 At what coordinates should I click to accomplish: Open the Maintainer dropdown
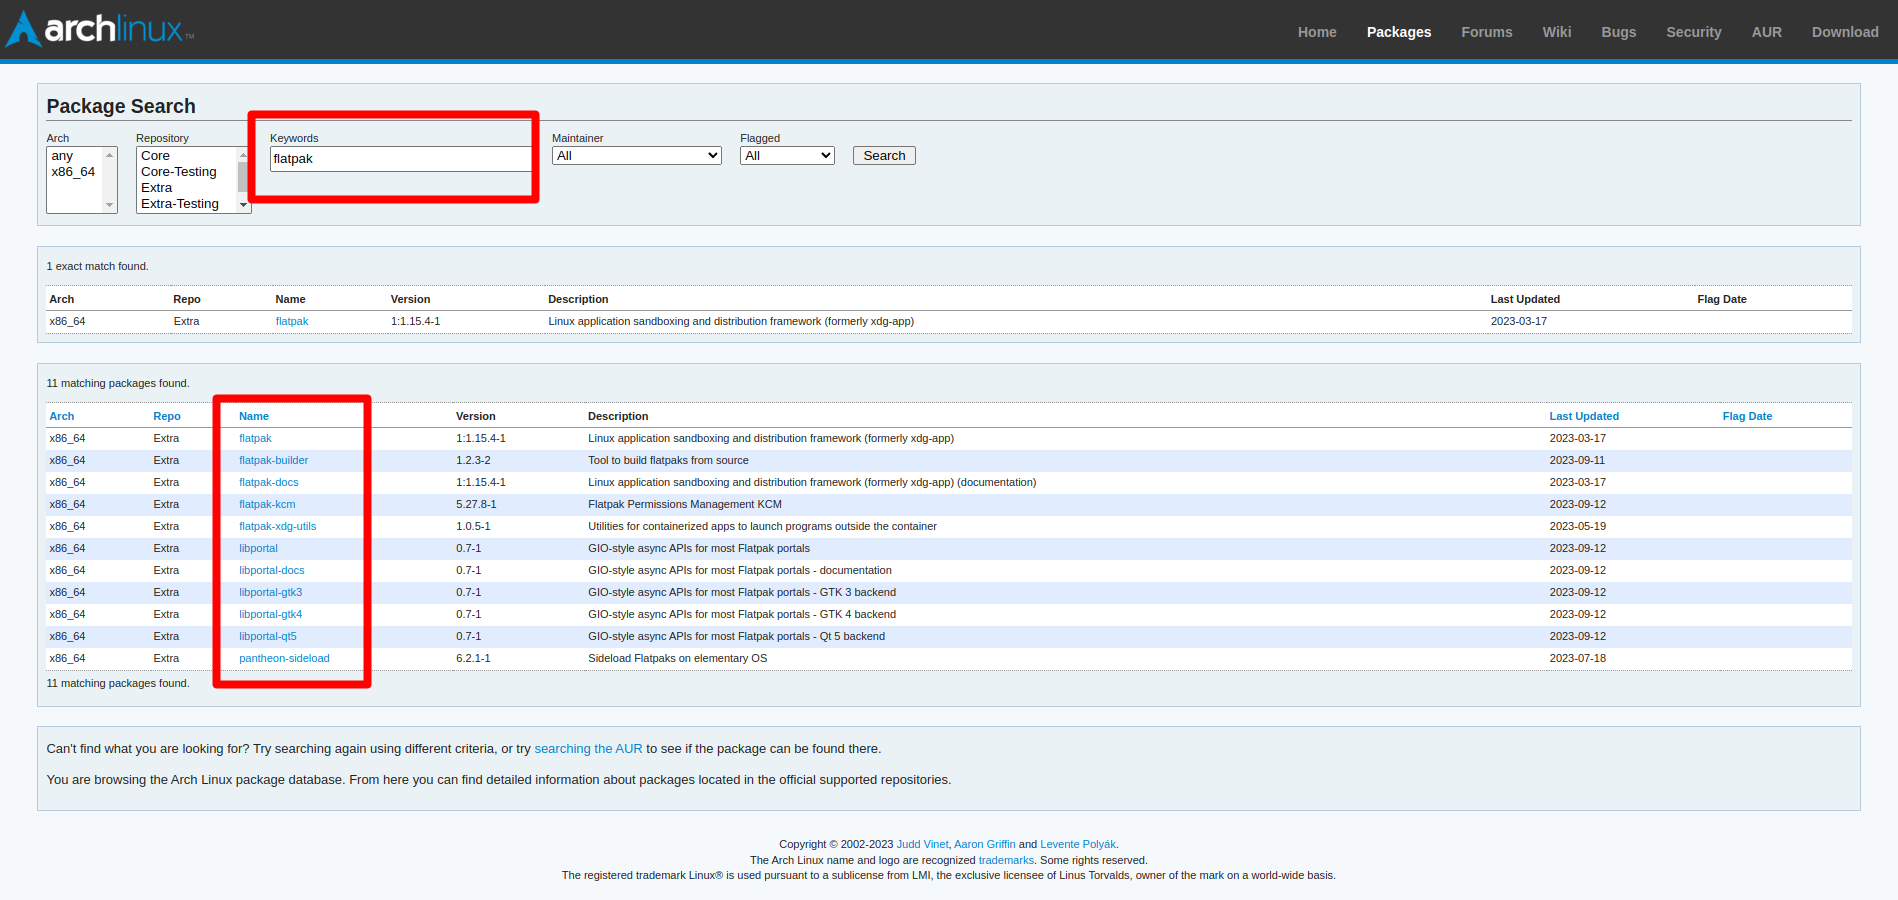(637, 156)
